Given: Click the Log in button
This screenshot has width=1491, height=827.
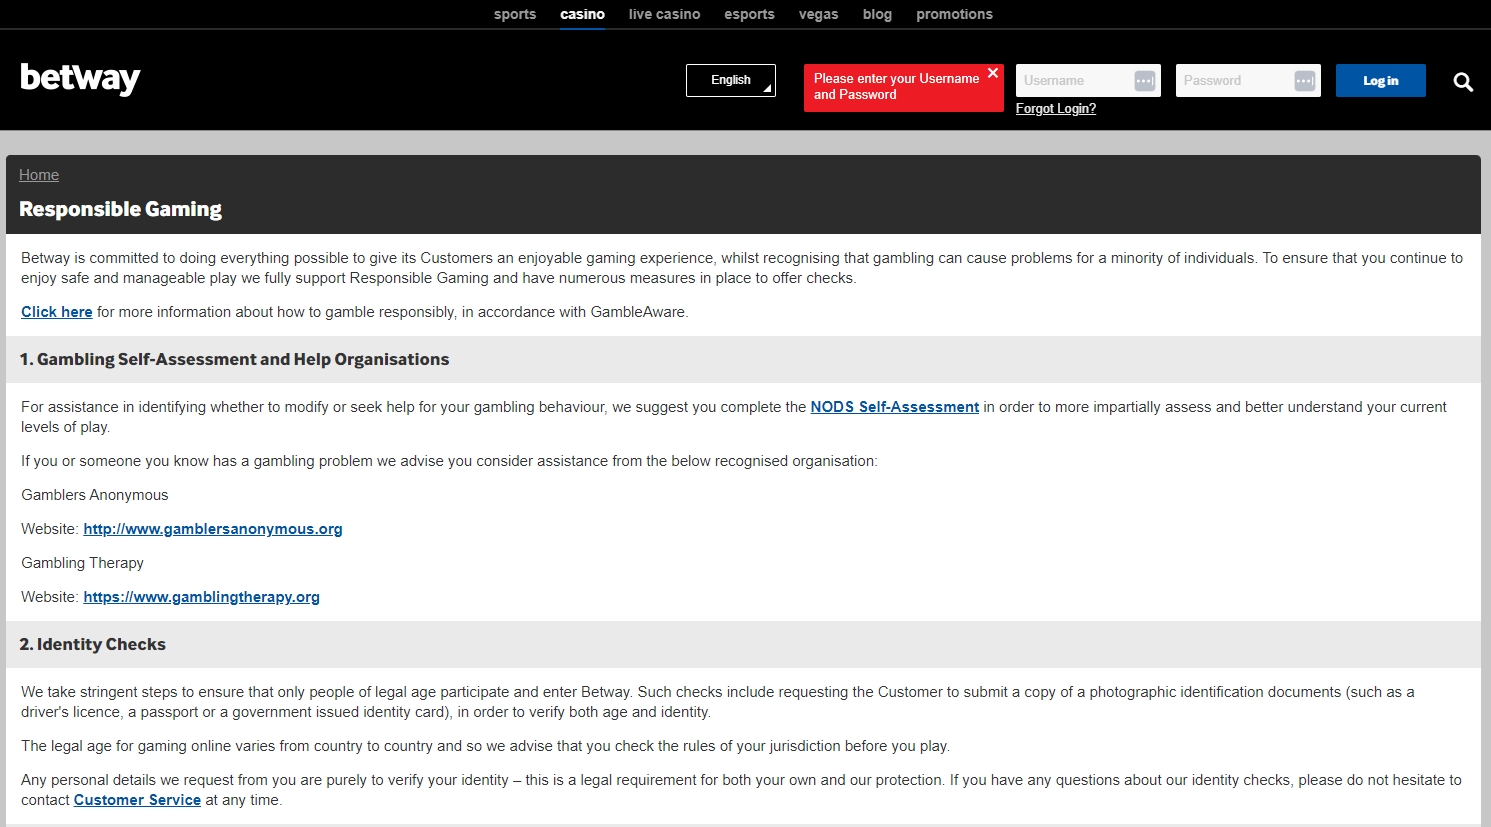Looking at the screenshot, I should pyautogui.click(x=1381, y=81).
